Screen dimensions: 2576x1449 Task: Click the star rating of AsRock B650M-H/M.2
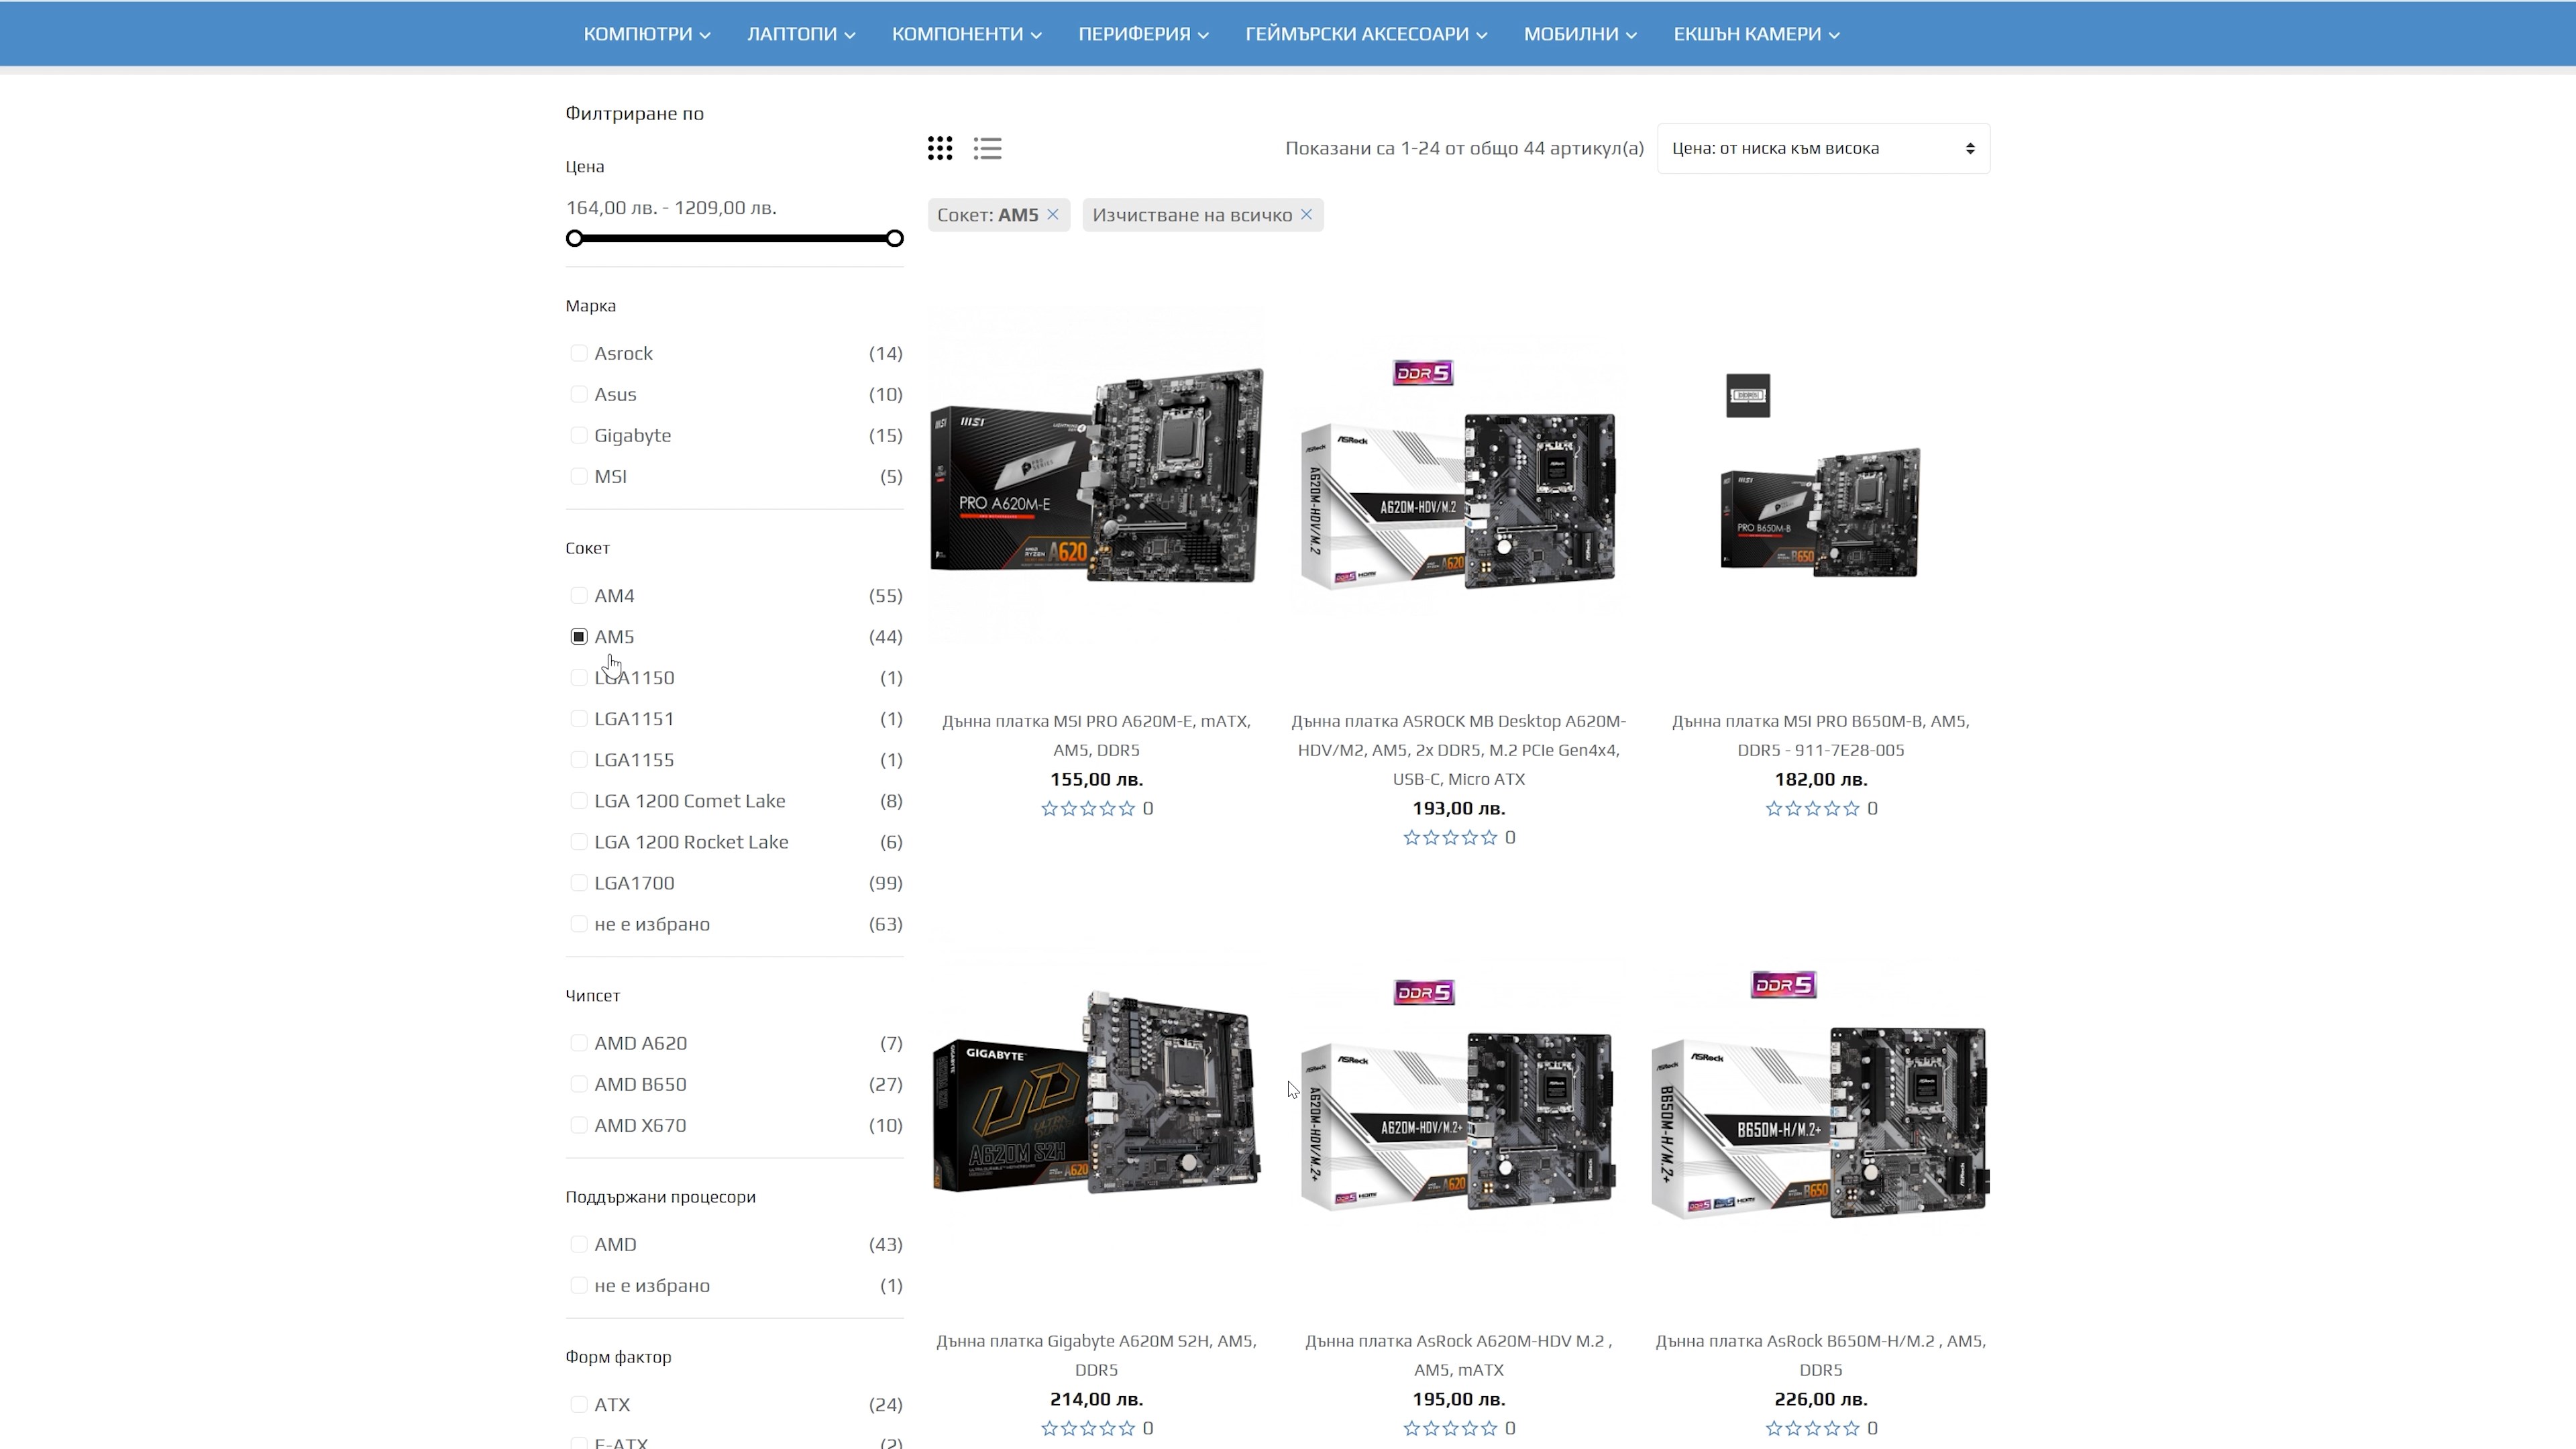click(x=1812, y=1428)
